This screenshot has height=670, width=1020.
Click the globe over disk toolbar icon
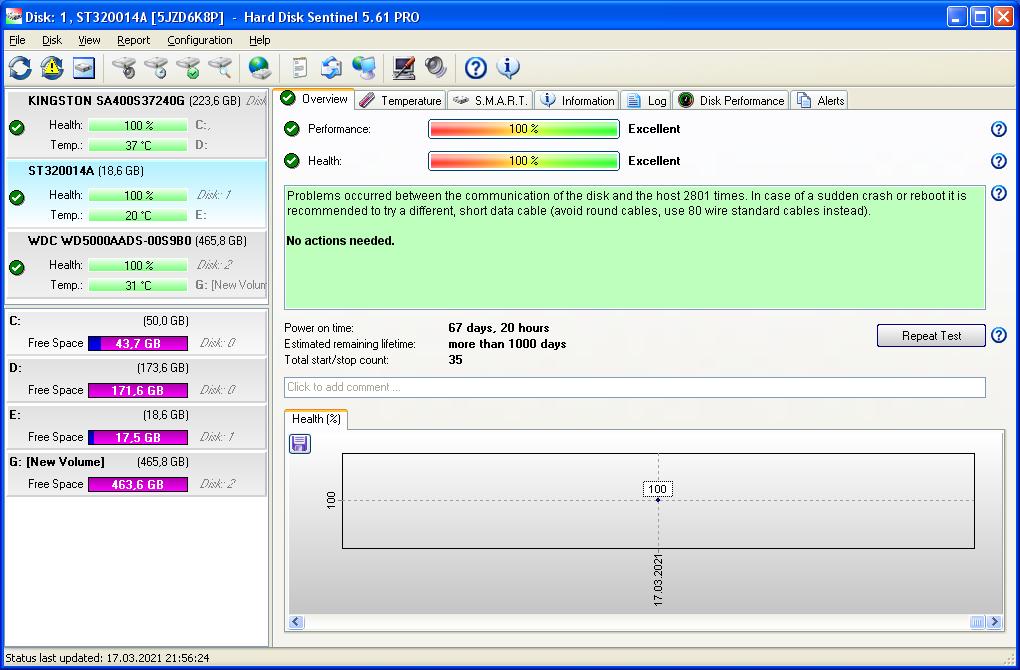point(260,68)
